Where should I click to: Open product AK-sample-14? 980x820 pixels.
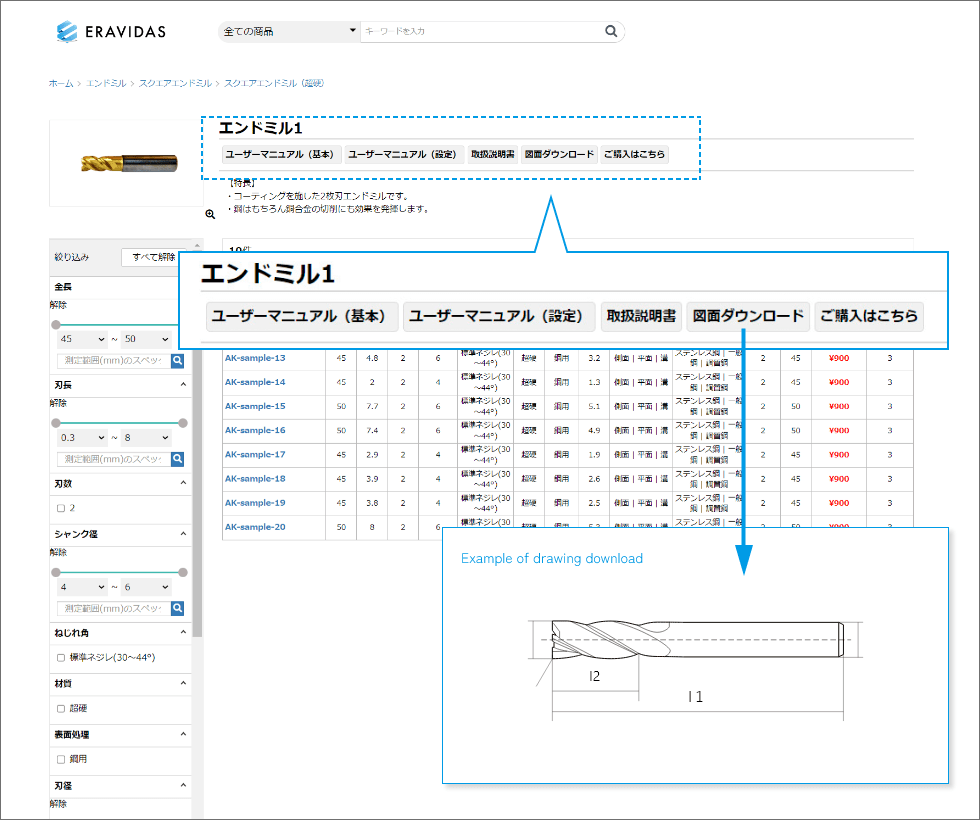255,382
